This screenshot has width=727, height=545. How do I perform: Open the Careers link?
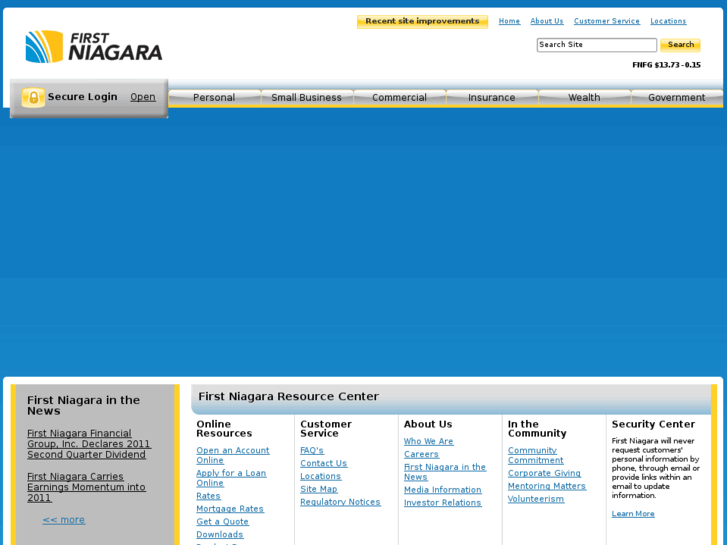[x=421, y=455]
